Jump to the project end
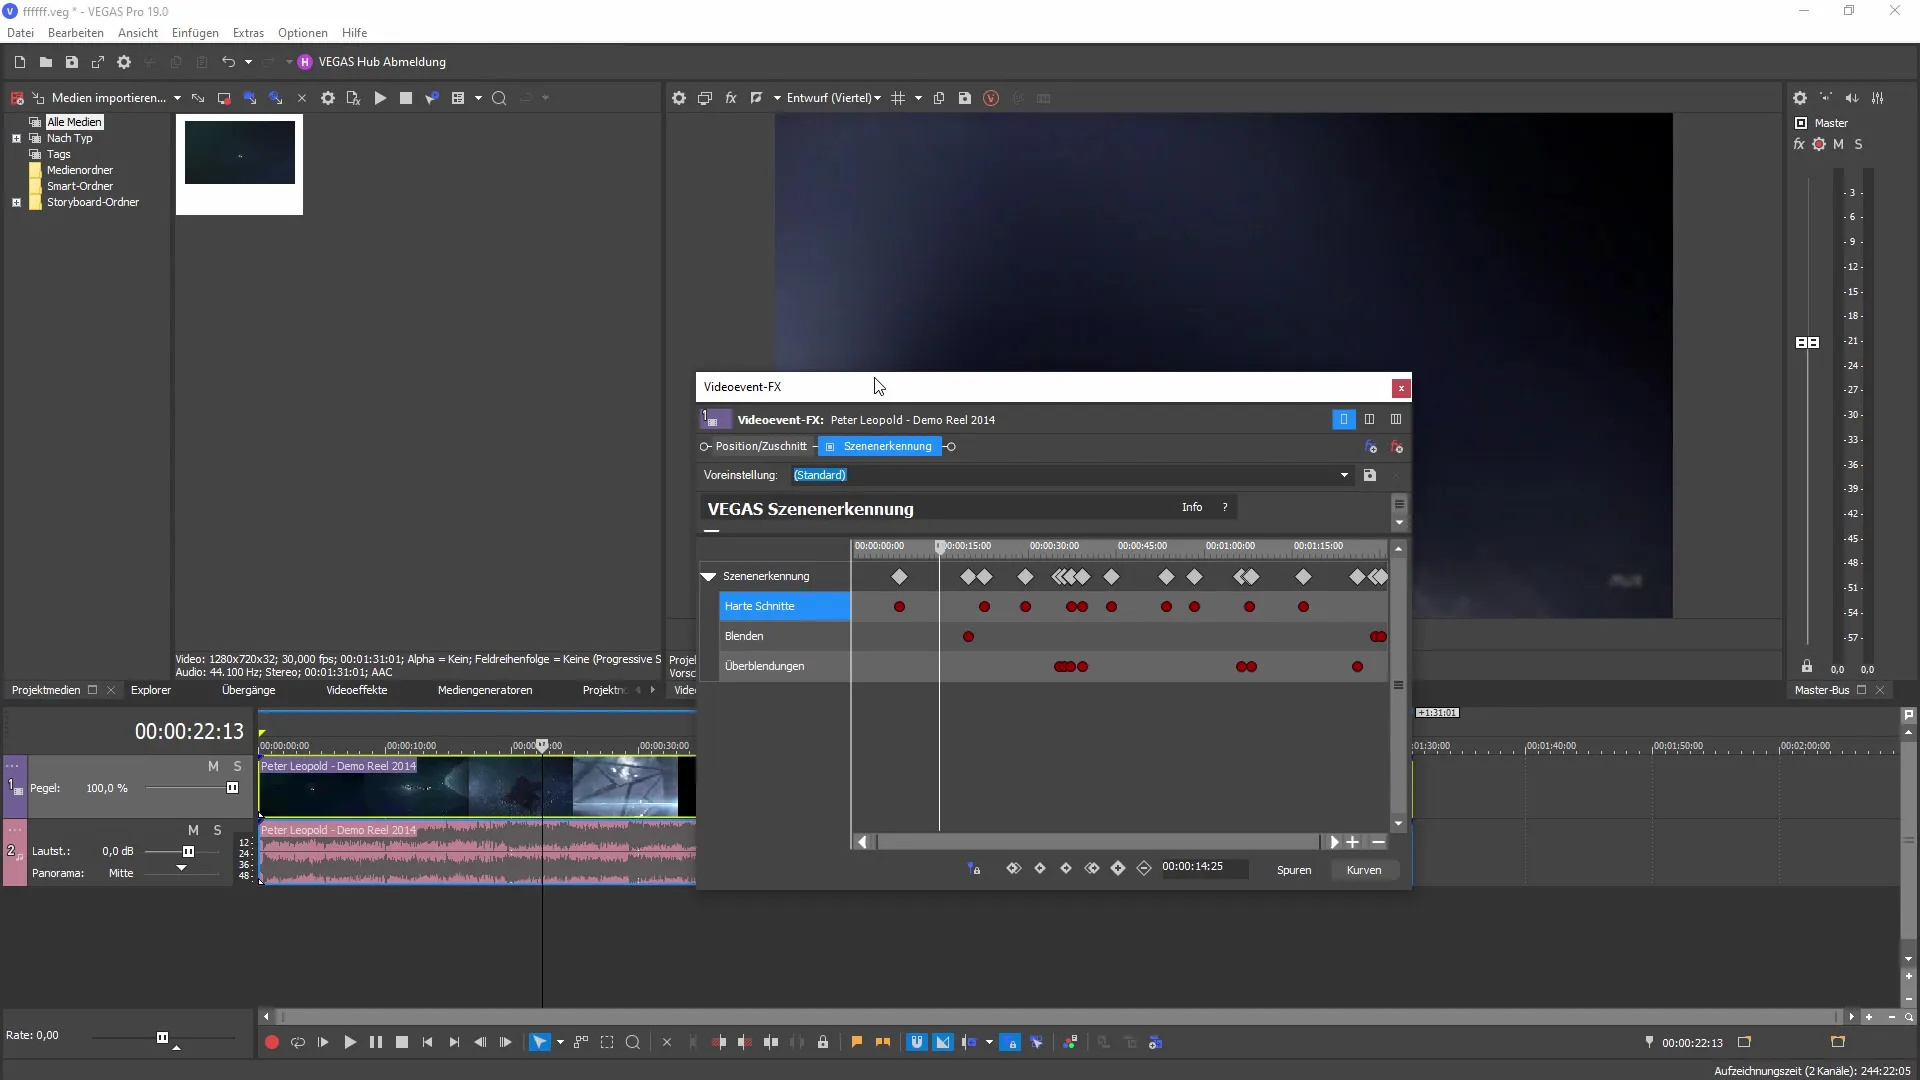The width and height of the screenshot is (1920, 1080). (x=454, y=1042)
